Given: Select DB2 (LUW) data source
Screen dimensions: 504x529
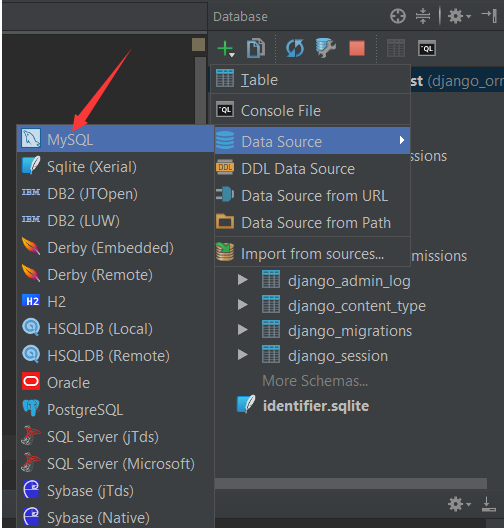Looking at the screenshot, I should click(115, 221).
